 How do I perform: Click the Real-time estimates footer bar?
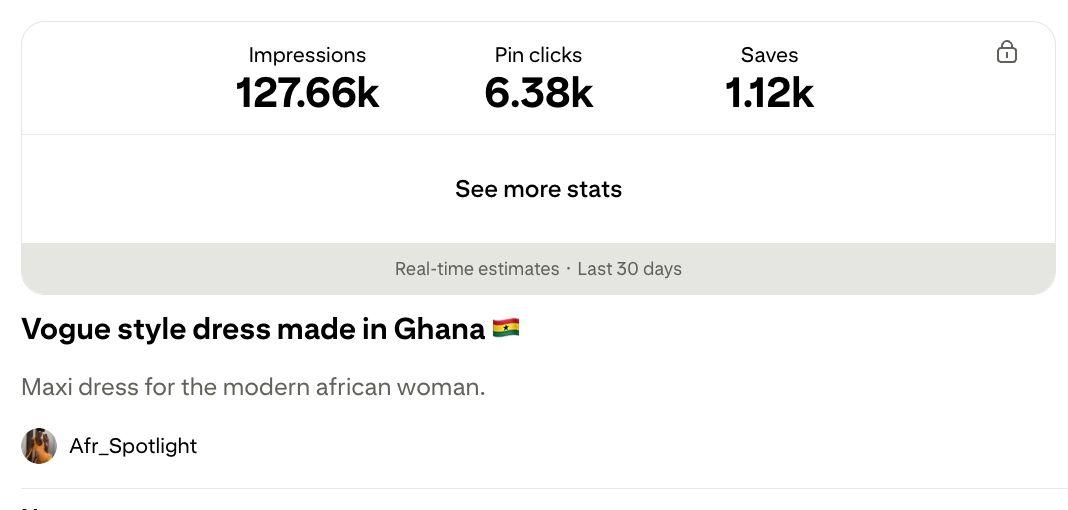click(538, 269)
